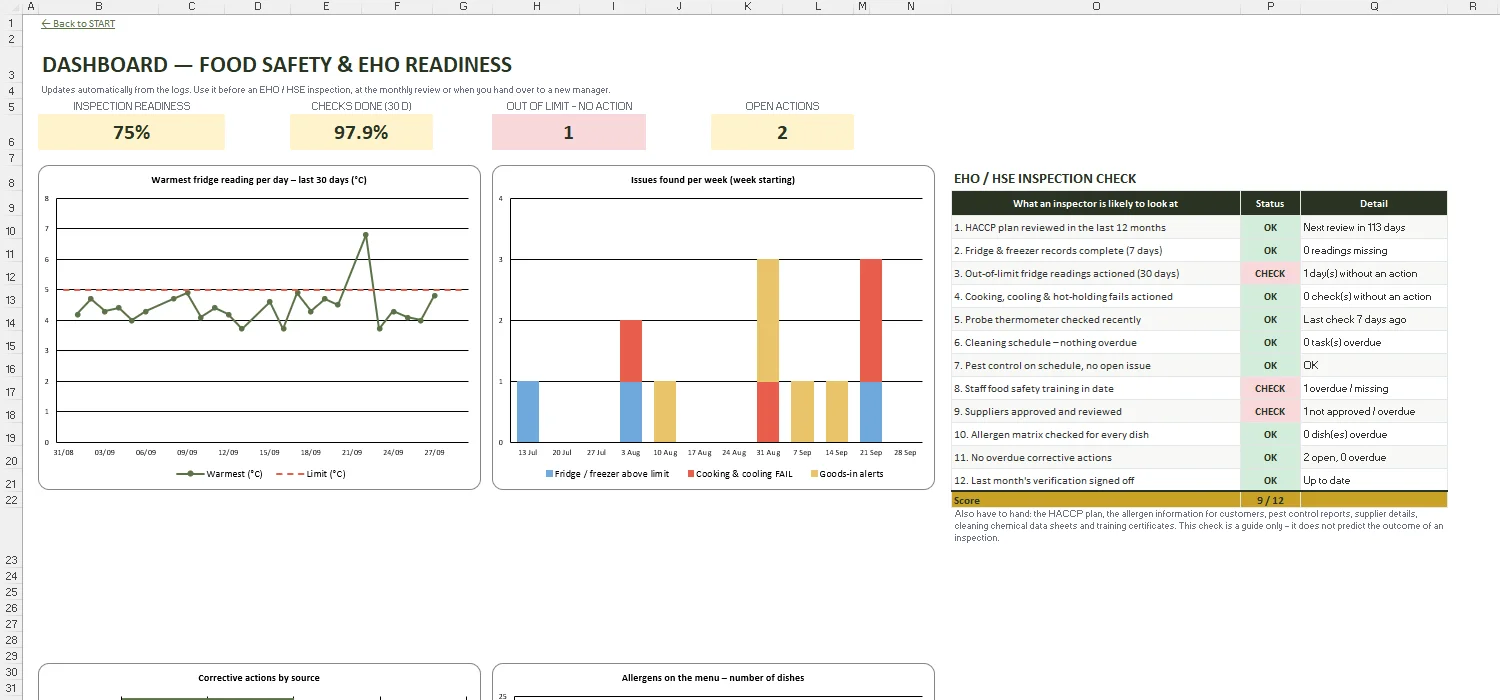Click the Fridge / freezer above limit legend entry

(x=607, y=474)
